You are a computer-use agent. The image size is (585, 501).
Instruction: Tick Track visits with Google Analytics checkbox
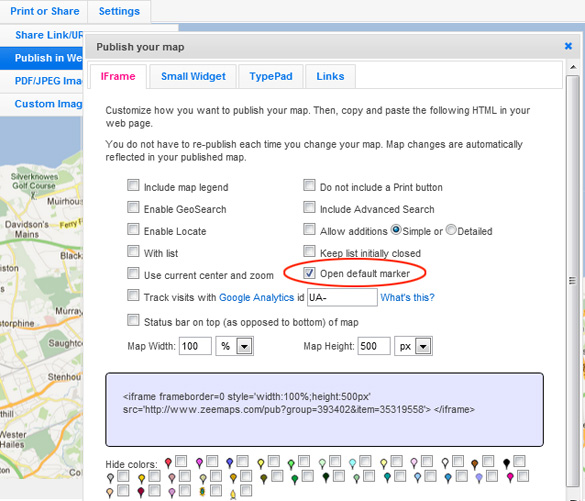[133, 295]
